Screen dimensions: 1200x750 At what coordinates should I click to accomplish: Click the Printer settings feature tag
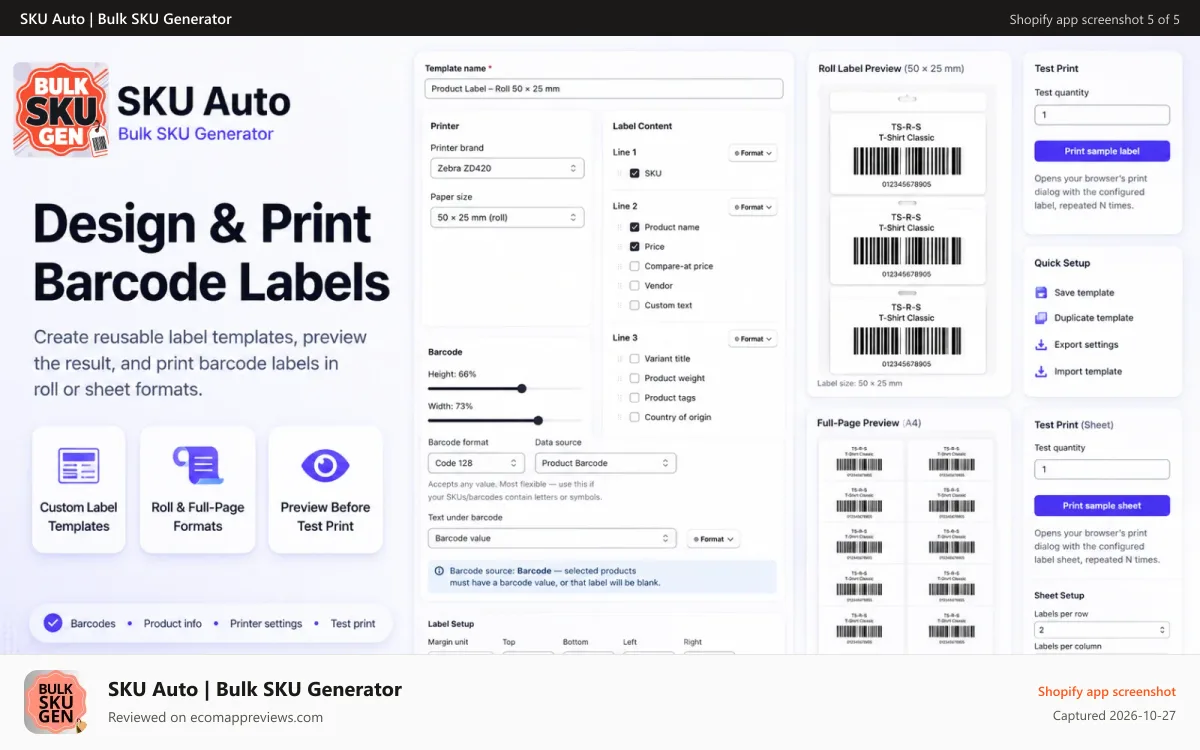[266, 623]
